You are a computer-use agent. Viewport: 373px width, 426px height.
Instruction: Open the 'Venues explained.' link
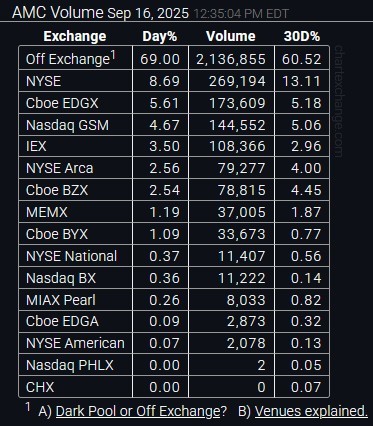pos(311,411)
